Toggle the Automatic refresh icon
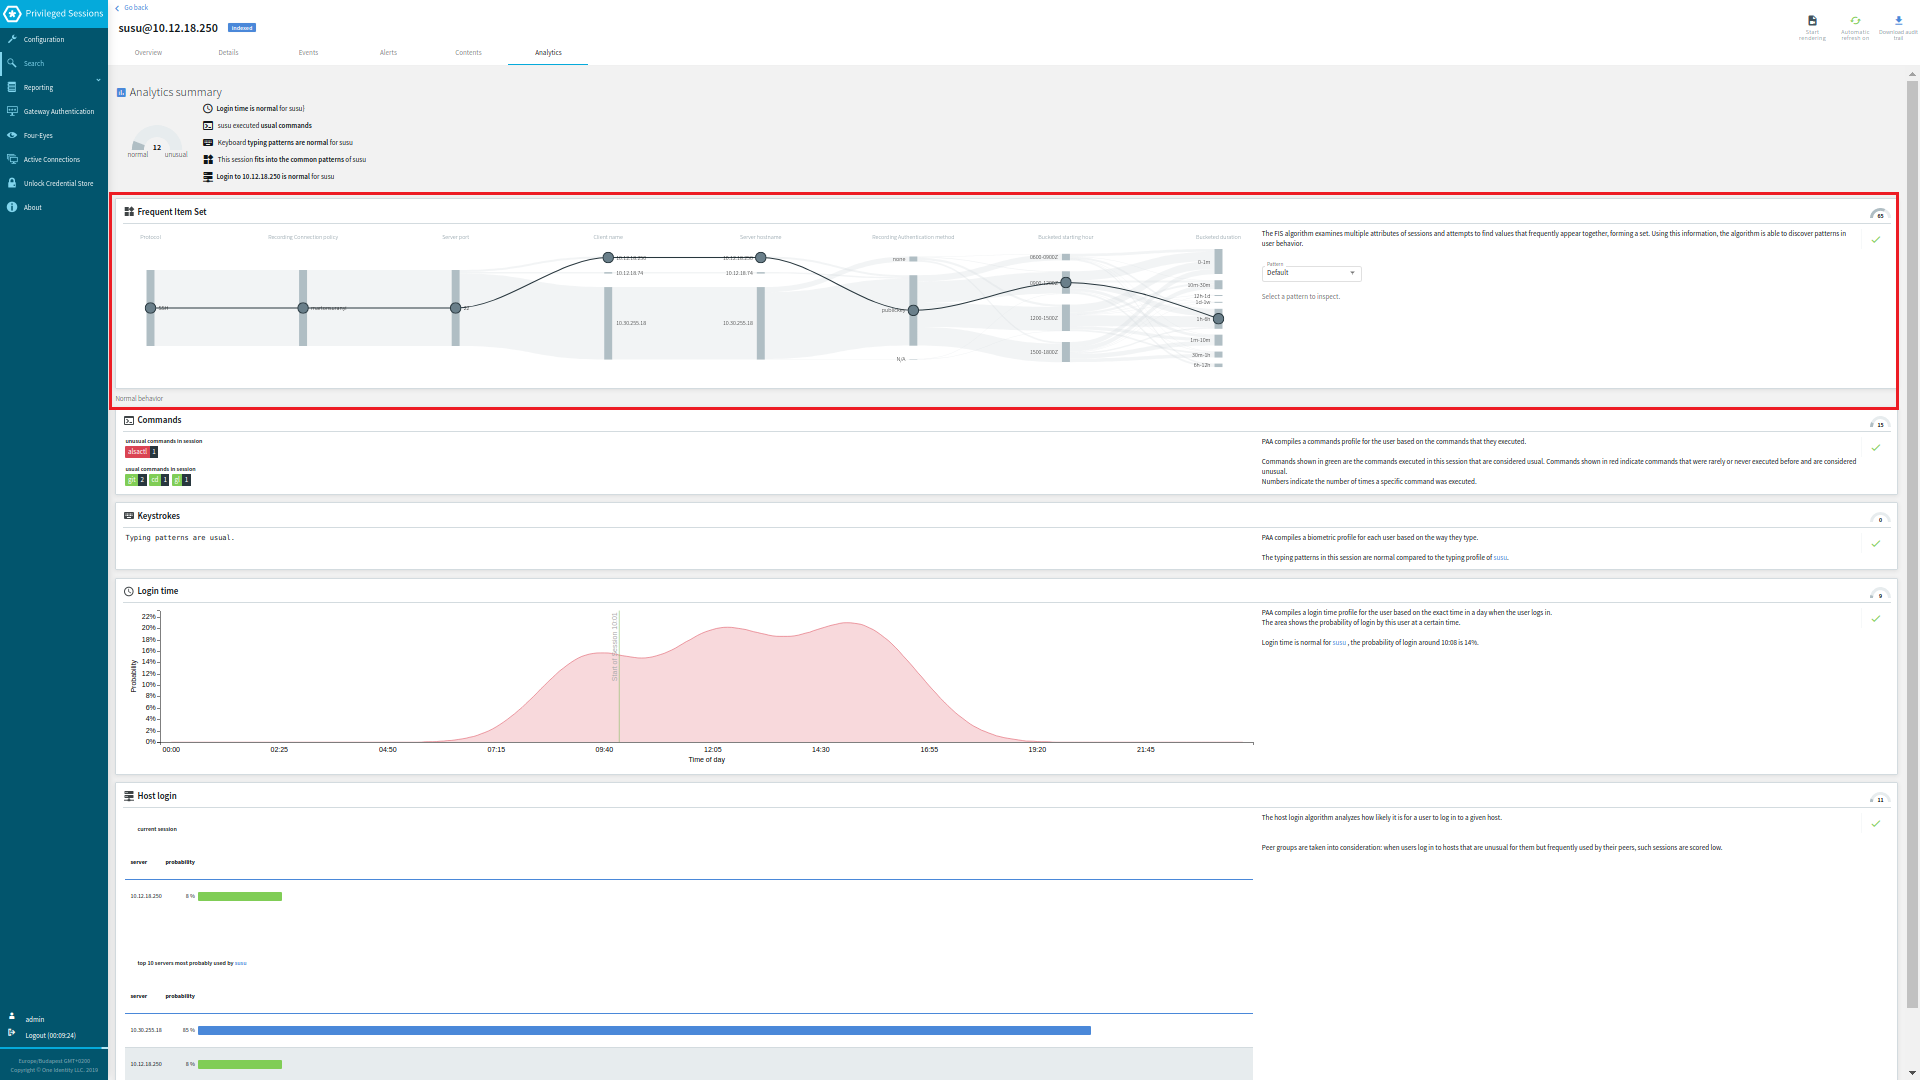This screenshot has width=1920, height=1080. [1855, 20]
